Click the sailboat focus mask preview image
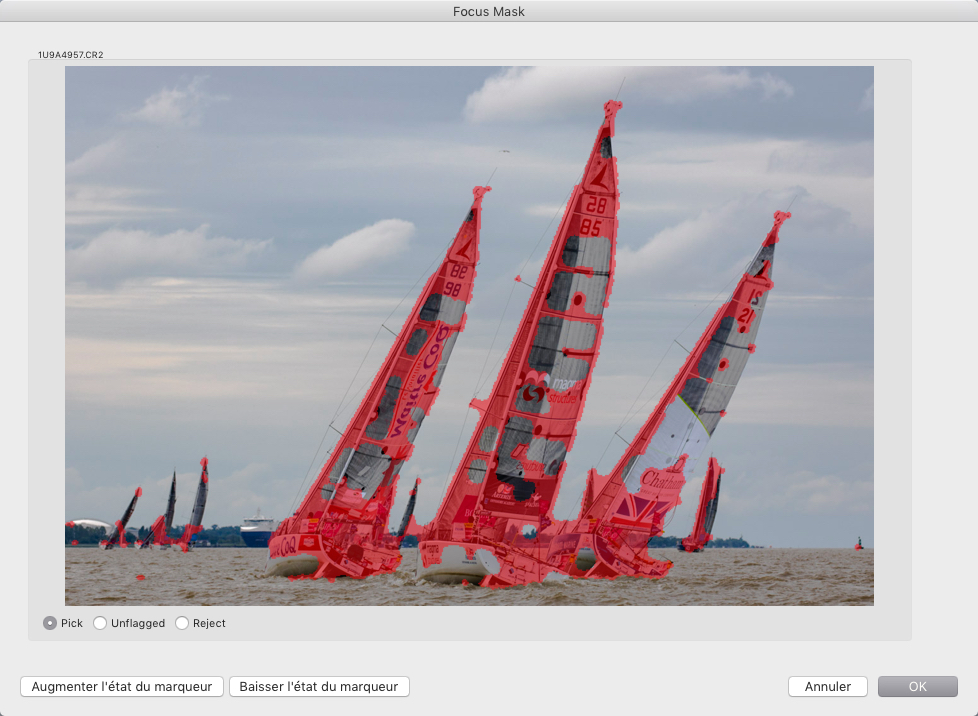This screenshot has height=716, width=978. 469,336
